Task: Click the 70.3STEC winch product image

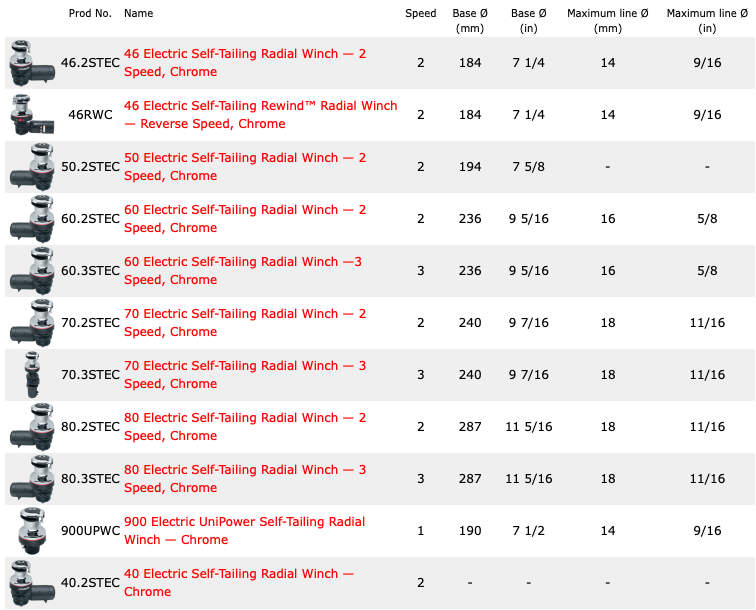Action: point(30,374)
